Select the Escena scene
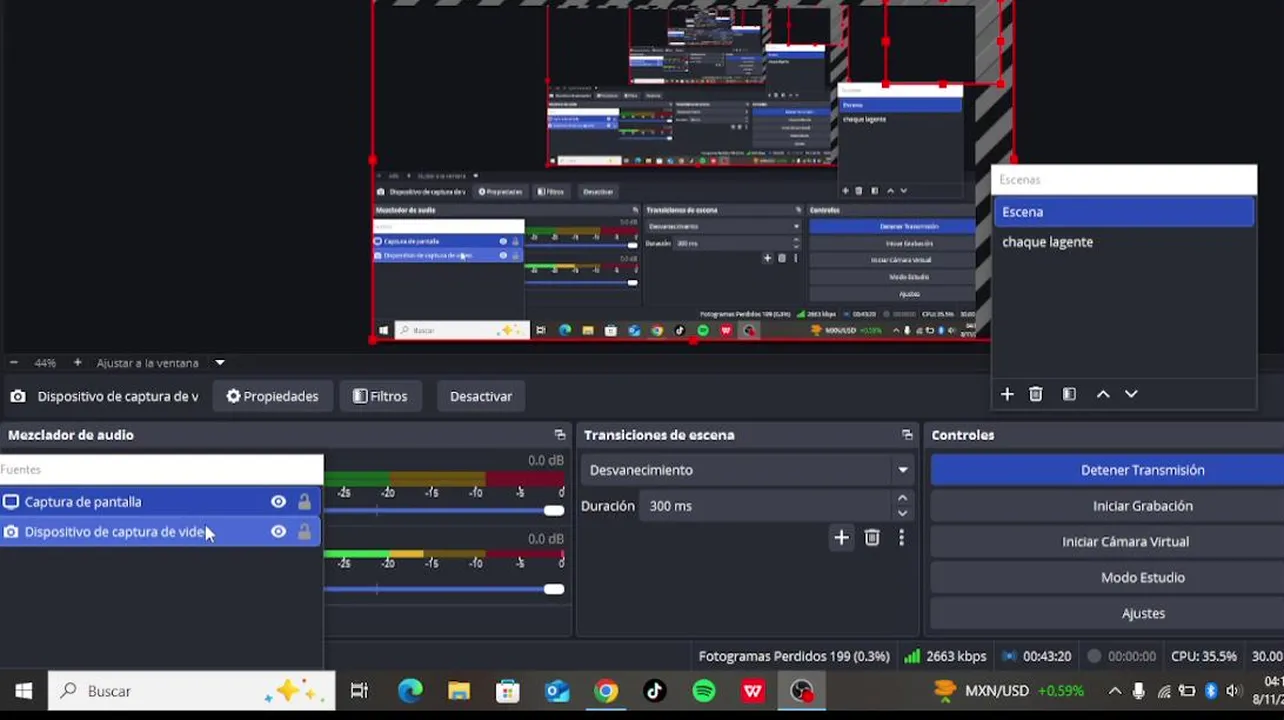The image size is (1284, 720). point(1124,212)
